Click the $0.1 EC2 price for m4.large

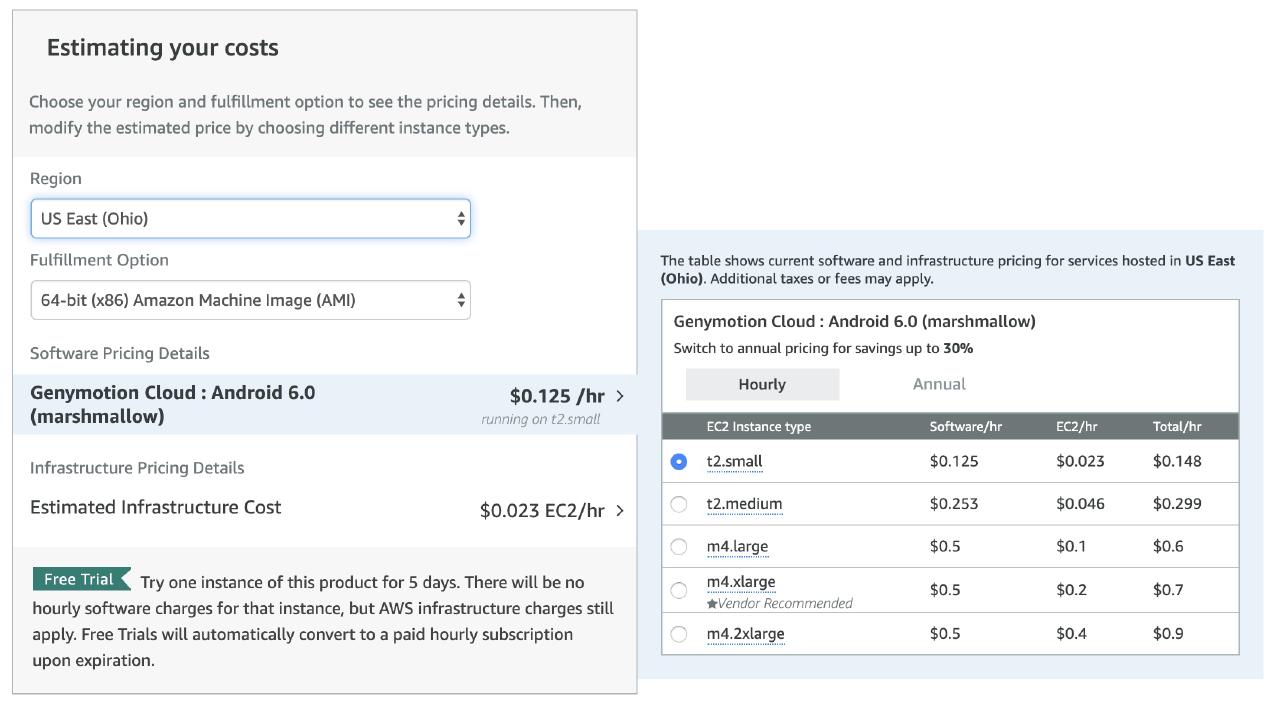coord(1071,547)
